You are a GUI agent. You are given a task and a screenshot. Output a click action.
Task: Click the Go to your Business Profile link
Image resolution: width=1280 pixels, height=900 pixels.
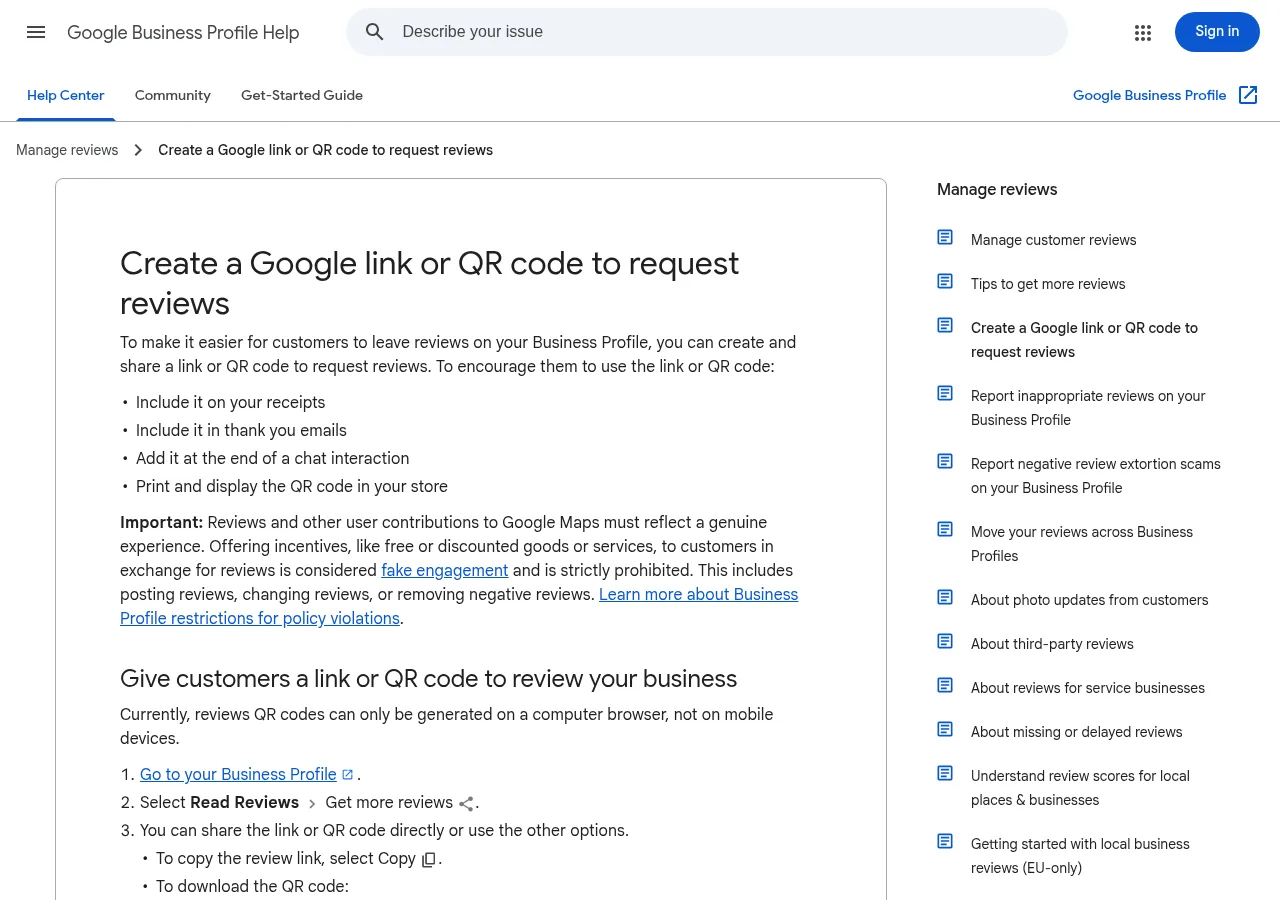click(x=238, y=774)
